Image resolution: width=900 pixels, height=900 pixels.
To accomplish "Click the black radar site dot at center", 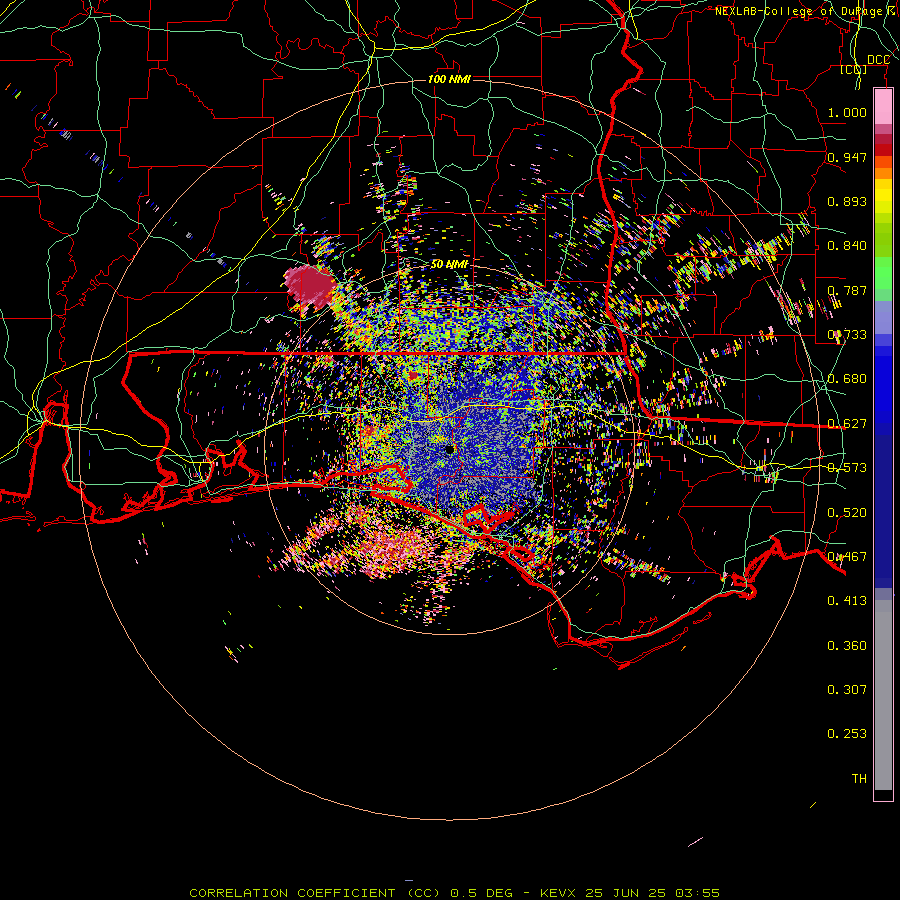I will [450, 449].
